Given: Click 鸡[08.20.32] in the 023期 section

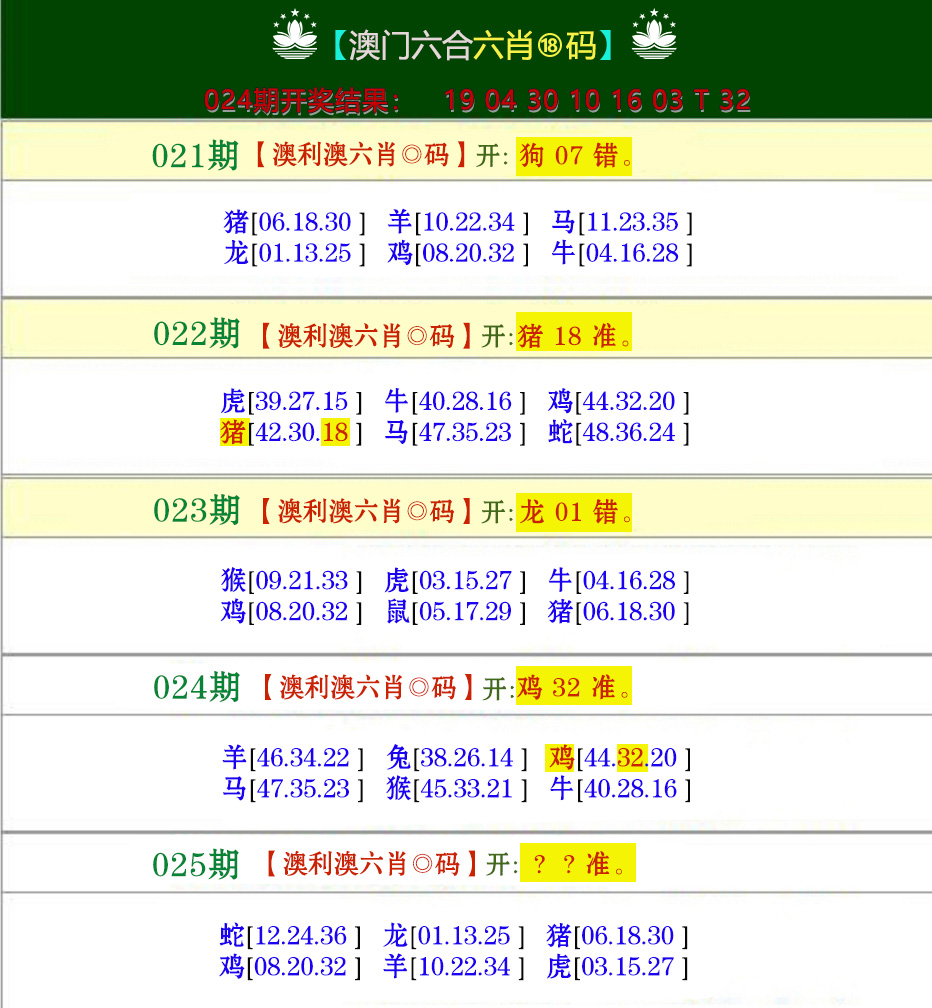Looking at the screenshot, I should (x=291, y=612).
